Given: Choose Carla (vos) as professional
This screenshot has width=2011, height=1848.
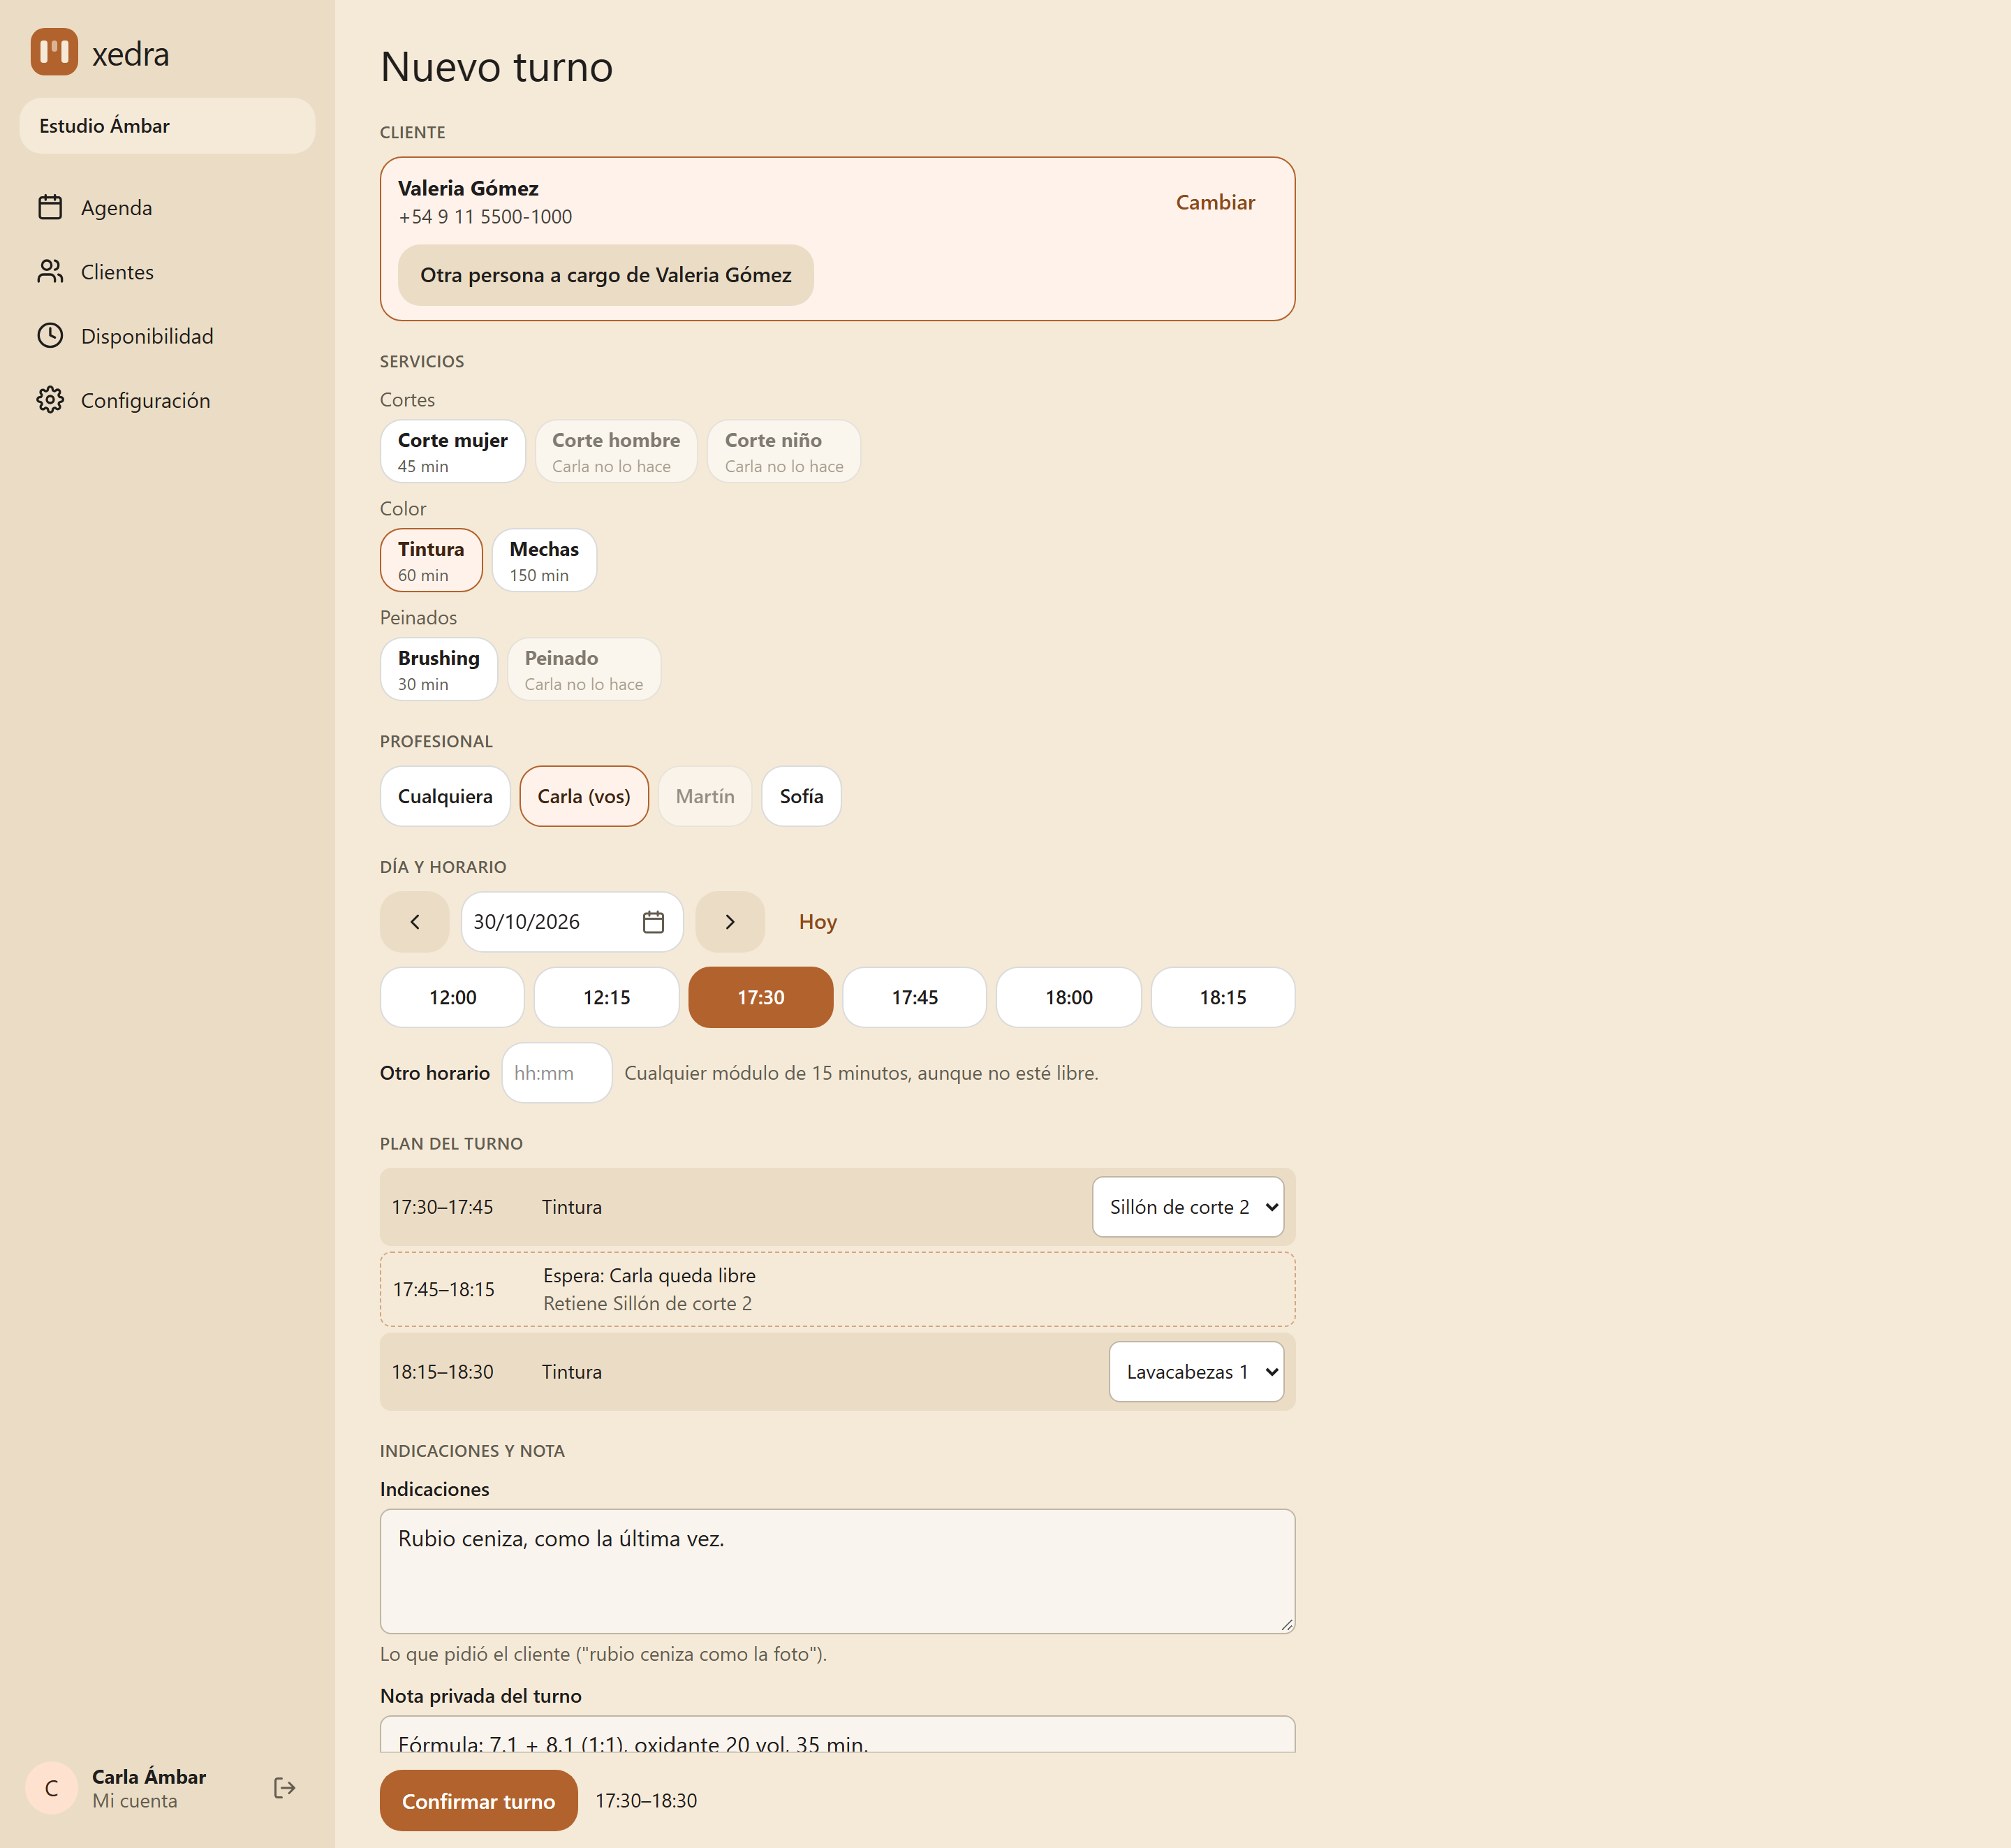Looking at the screenshot, I should (584, 796).
